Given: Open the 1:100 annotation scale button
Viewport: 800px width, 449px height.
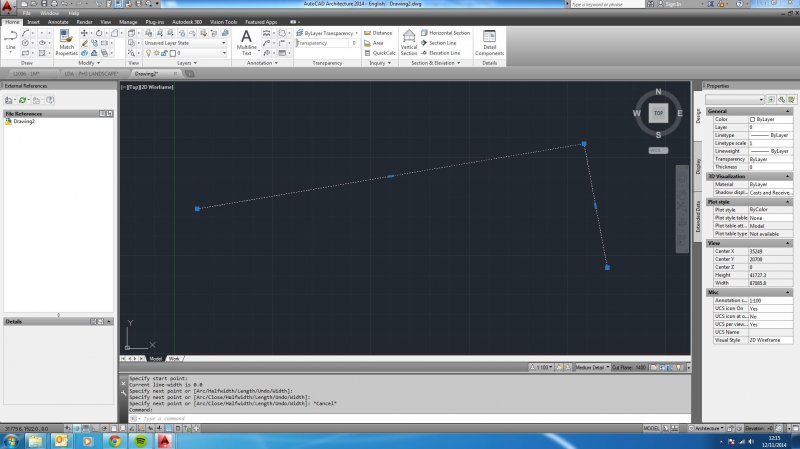Looking at the screenshot, I should [541, 367].
